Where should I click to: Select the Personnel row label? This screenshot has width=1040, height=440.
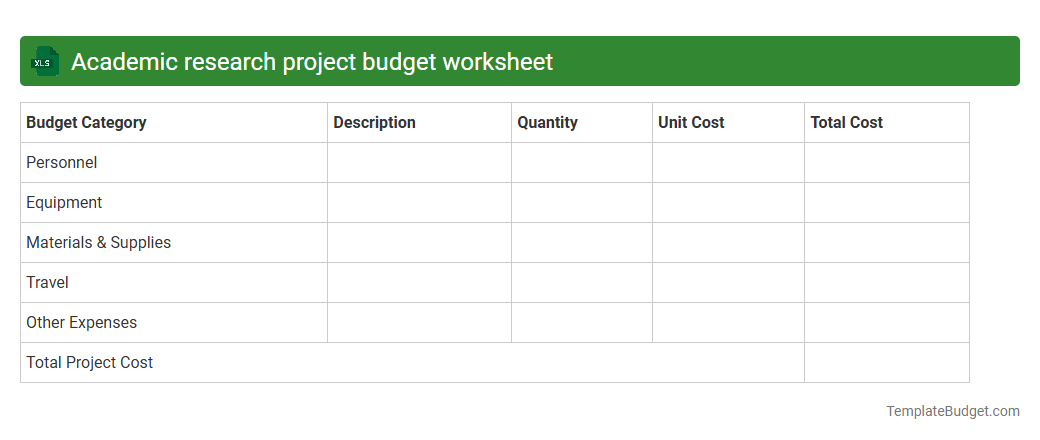(62, 163)
